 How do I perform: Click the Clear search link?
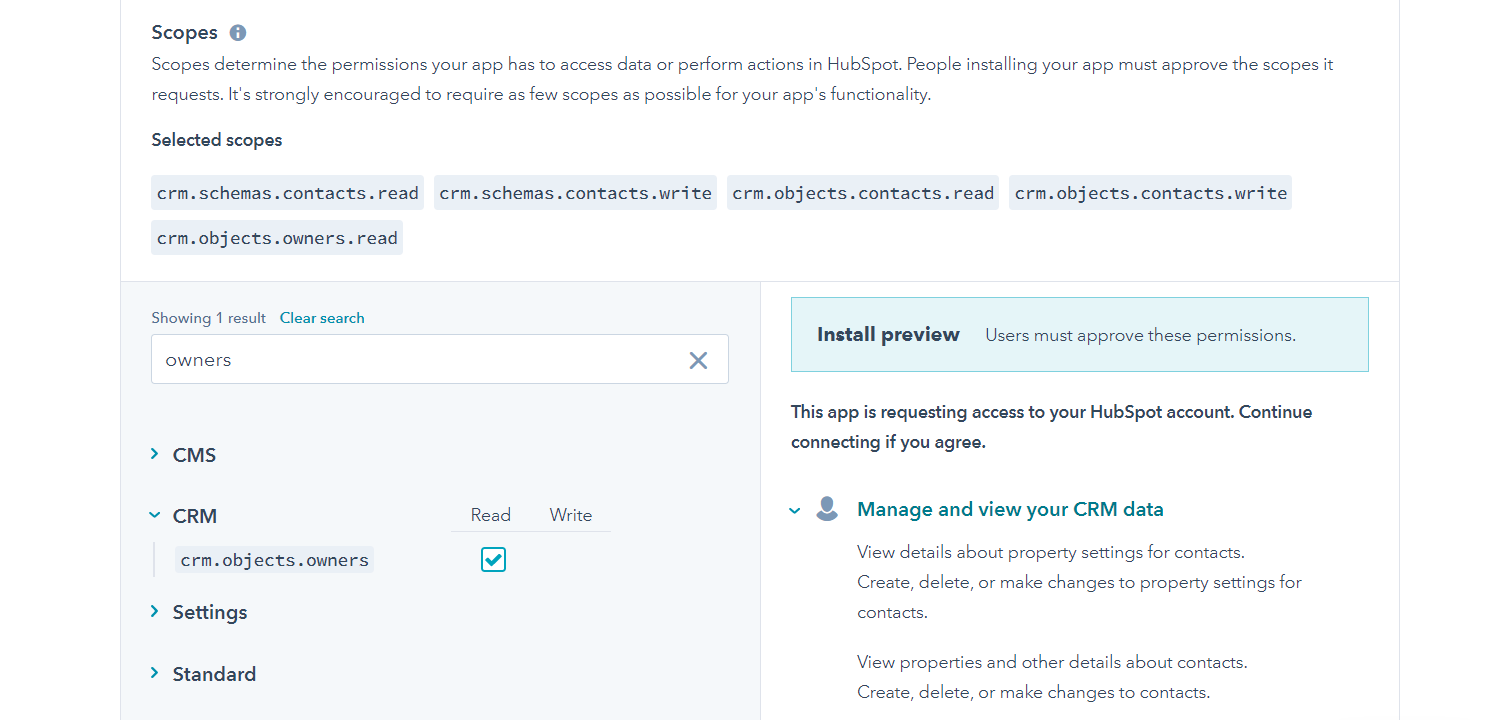click(x=322, y=318)
